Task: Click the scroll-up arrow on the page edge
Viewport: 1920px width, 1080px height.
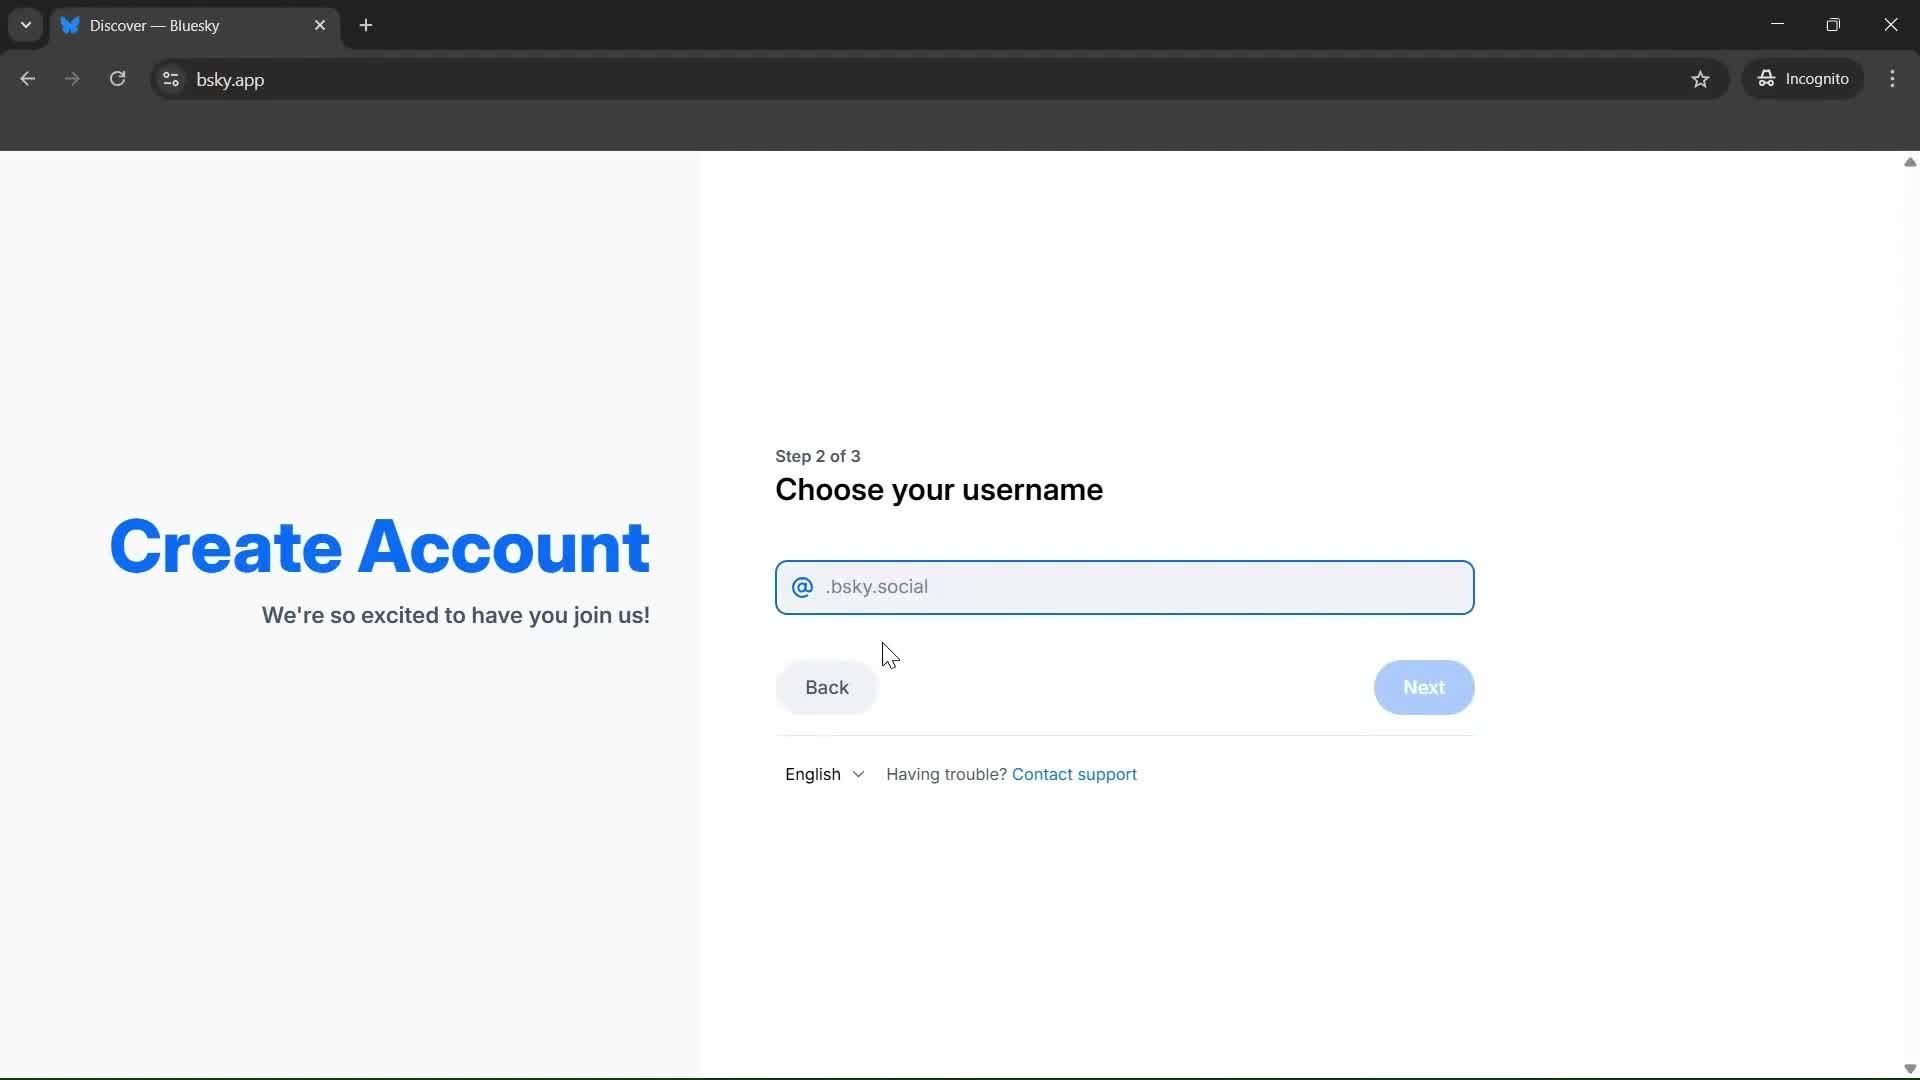Action: [1909, 162]
